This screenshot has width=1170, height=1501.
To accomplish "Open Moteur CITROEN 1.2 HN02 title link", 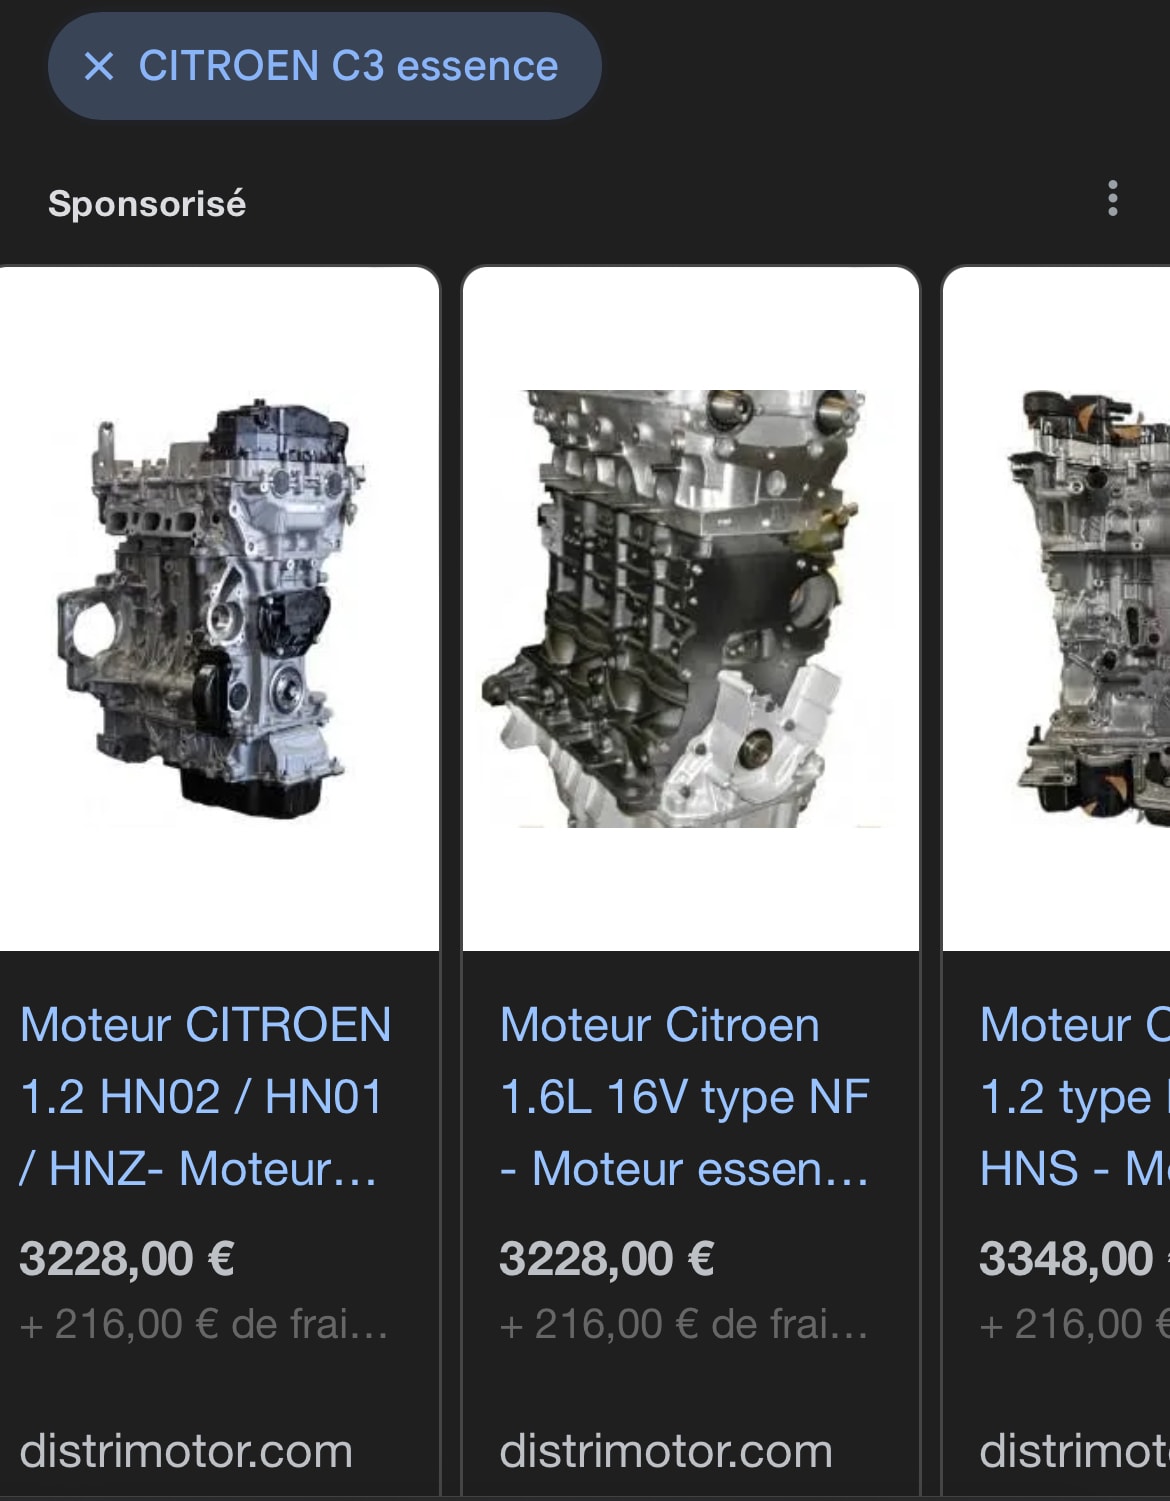I will click(205, 1096).
